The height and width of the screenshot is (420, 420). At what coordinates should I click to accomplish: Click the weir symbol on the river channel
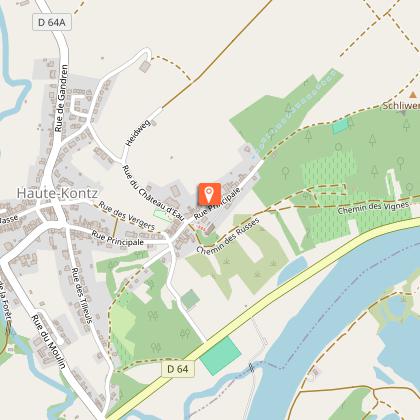click(x=252, y=367)
